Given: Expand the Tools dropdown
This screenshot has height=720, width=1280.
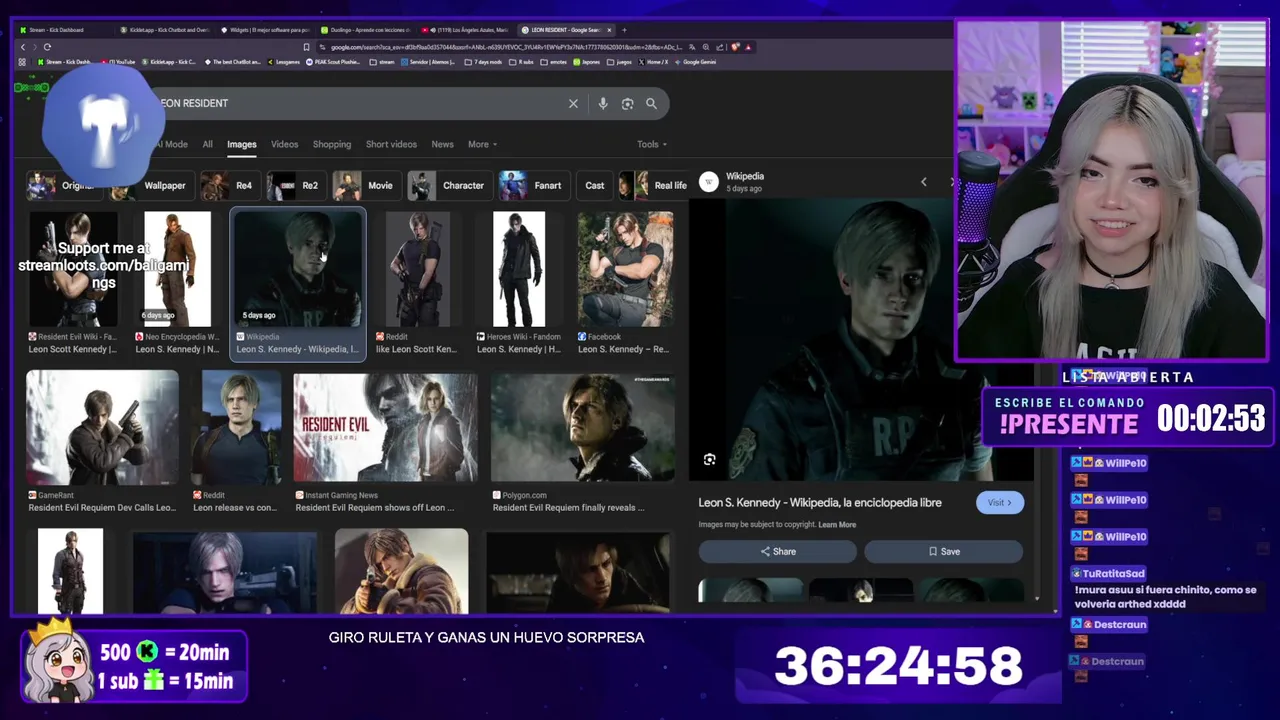Looking at the screenshot, I should [652, 144].
